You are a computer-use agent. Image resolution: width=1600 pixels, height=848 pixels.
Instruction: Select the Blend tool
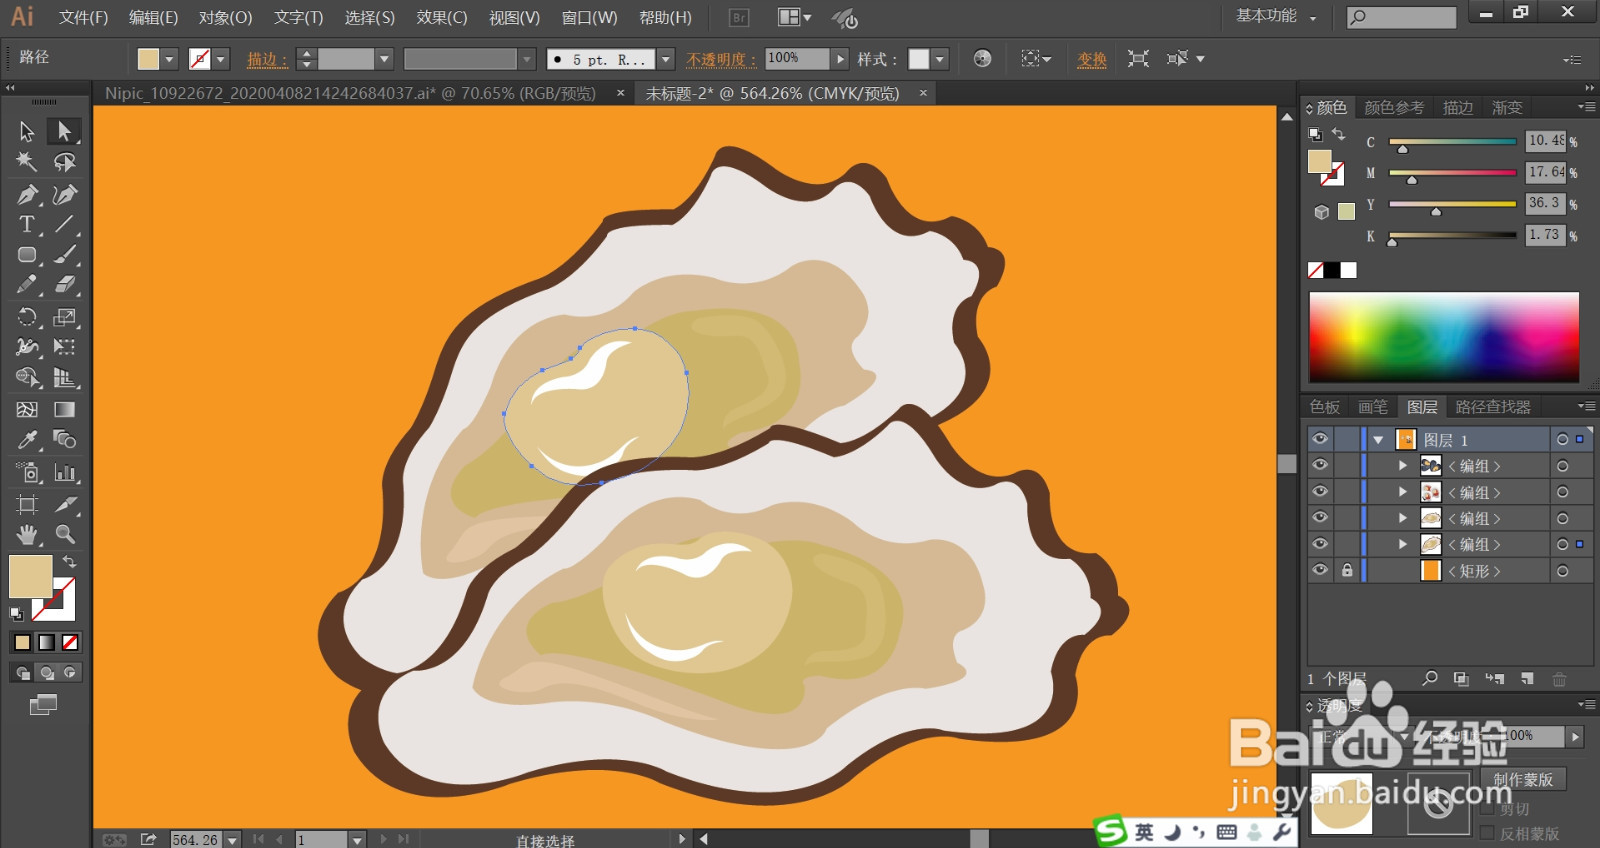65,440
